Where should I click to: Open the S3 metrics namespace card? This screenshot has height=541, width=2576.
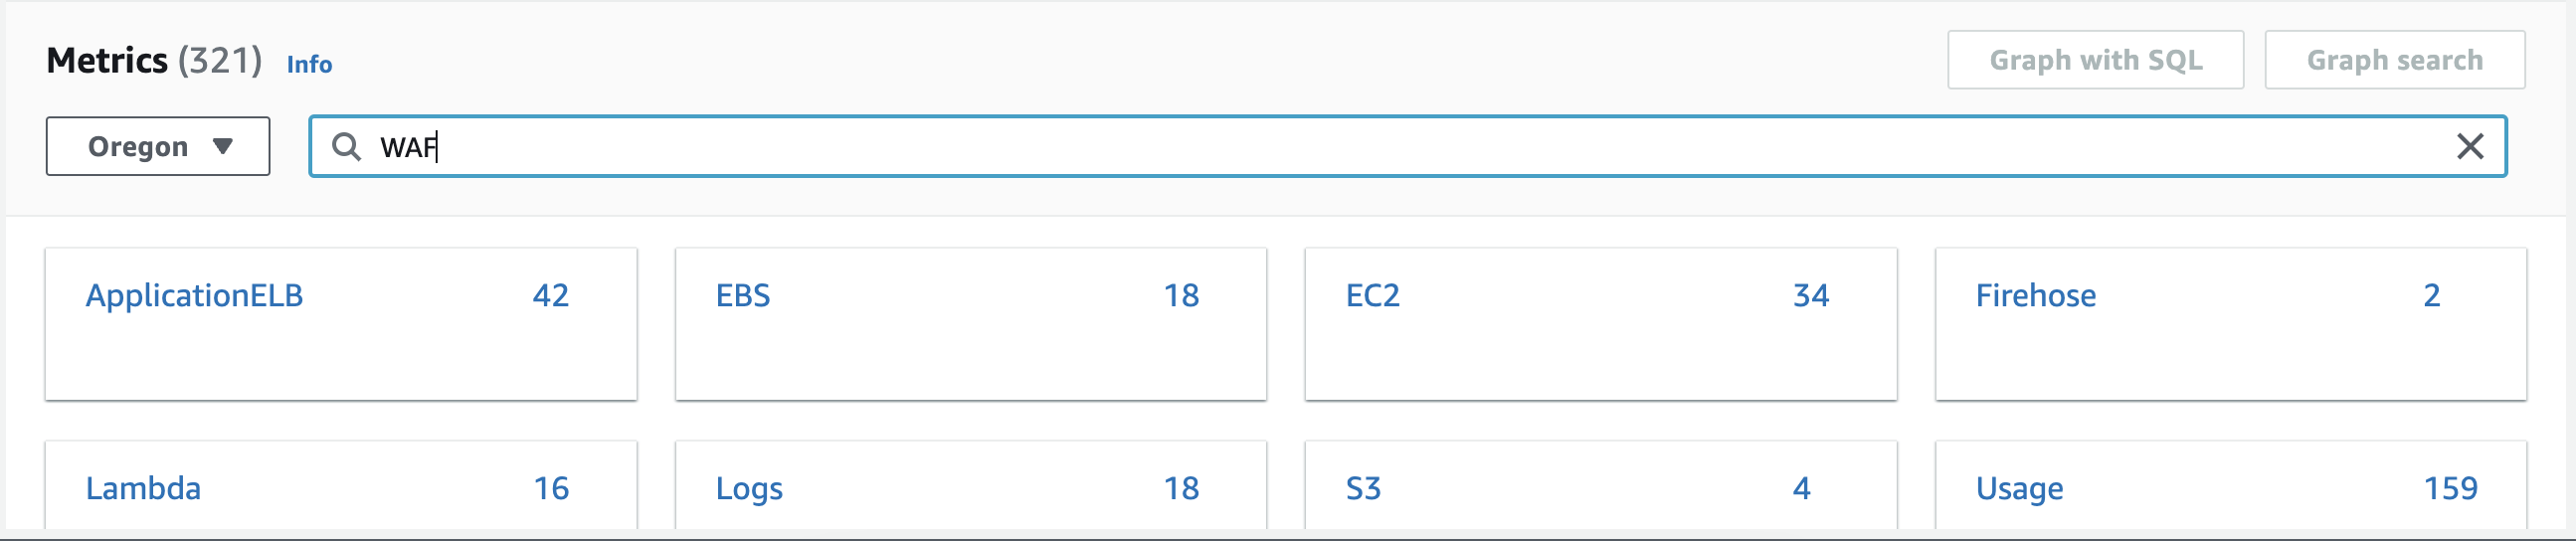(1601, 485)
